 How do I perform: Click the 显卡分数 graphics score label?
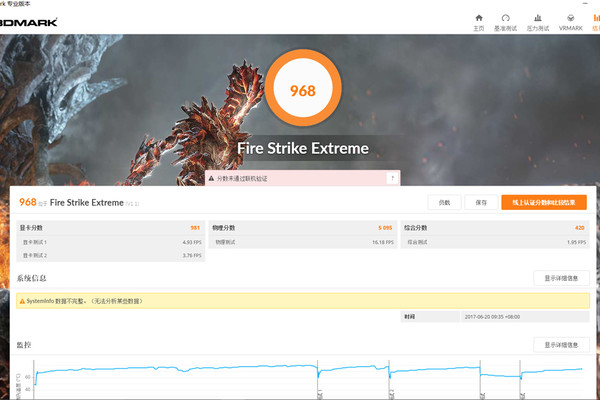click(31, 228)
